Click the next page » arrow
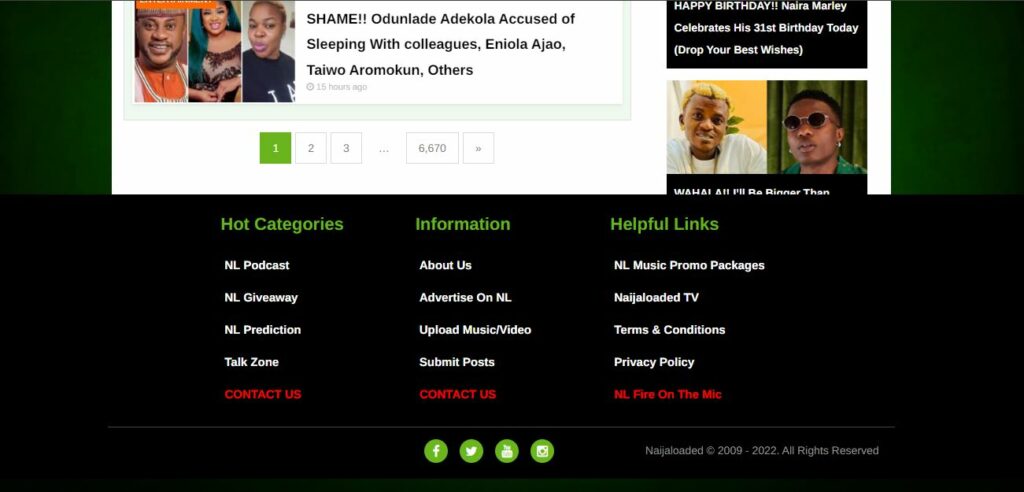Image resolution: width=1024 pixels, height=492 pixels. [x=478, y=148]
